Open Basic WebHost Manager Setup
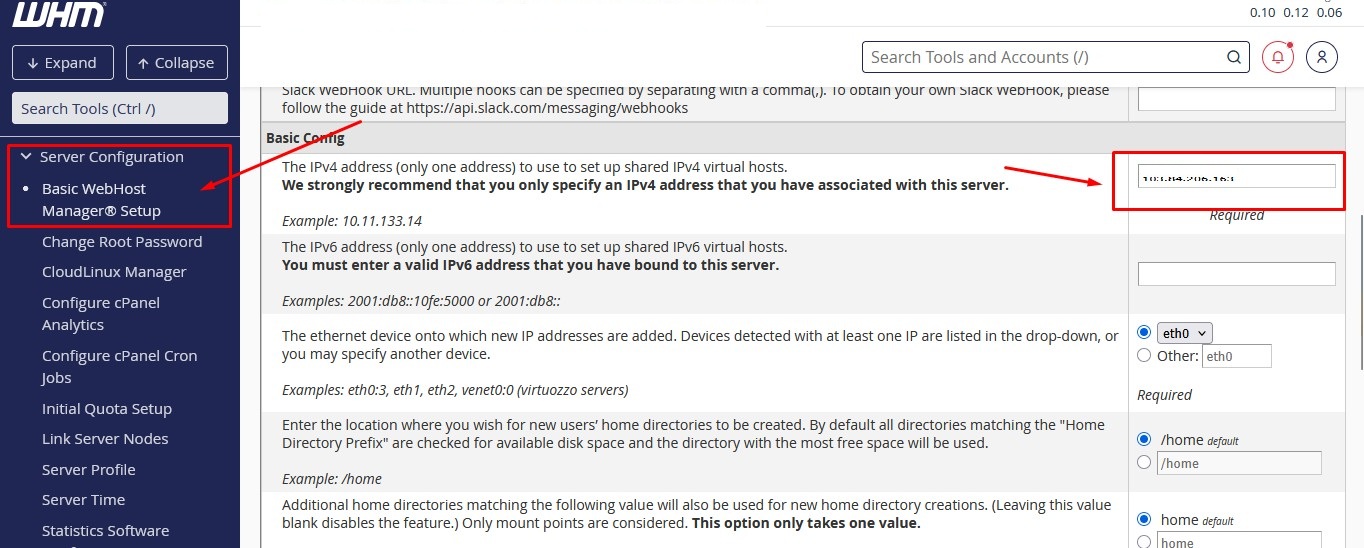Image resolution: width=1364 pixels, height=548 pixels. tap(100, 199)
